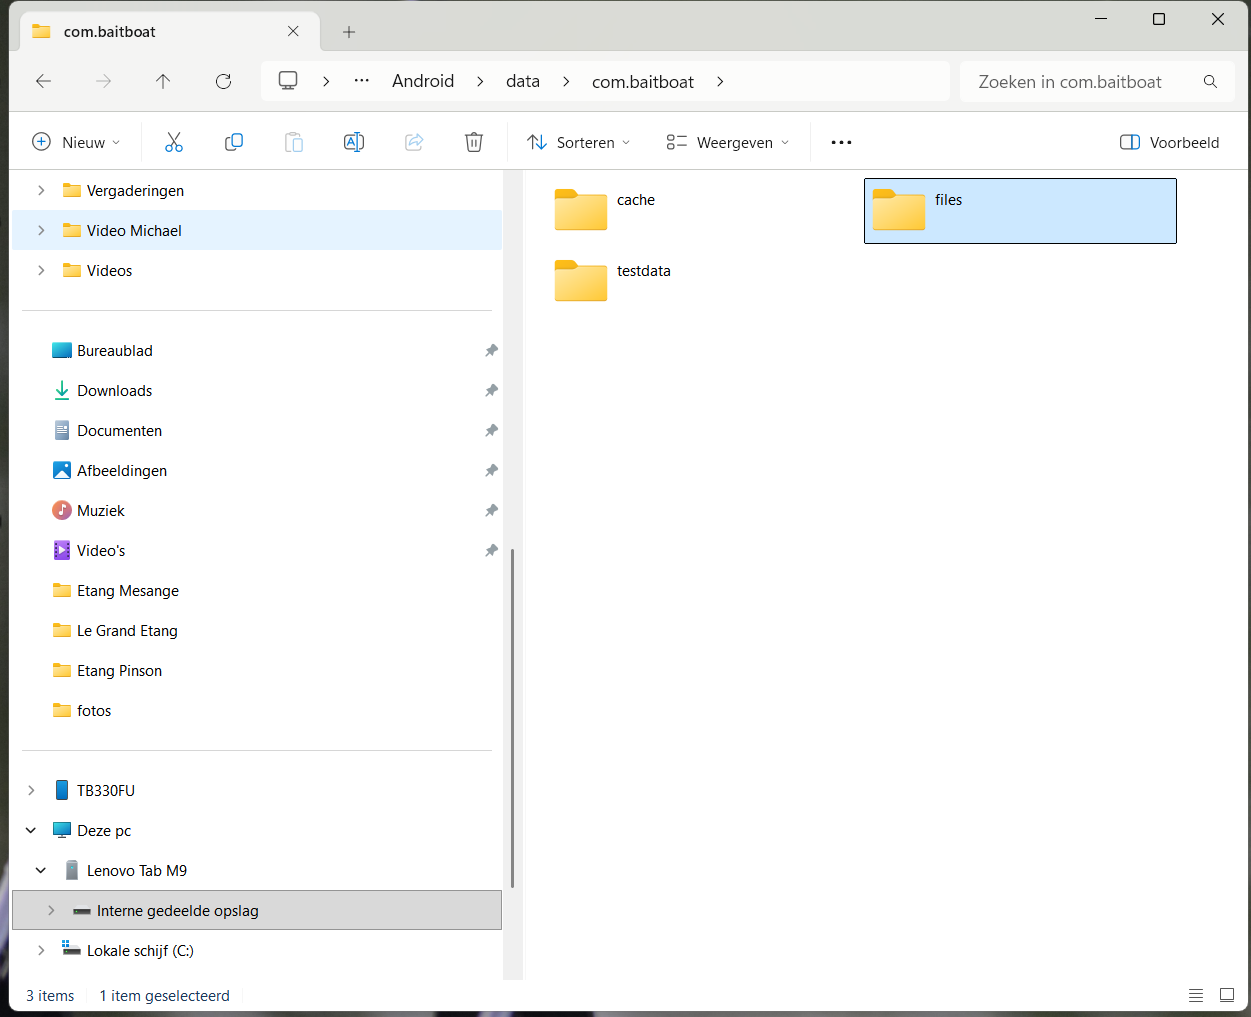
Task: Select Downloads in the quick access list
Action: click(x=115, y=390)
